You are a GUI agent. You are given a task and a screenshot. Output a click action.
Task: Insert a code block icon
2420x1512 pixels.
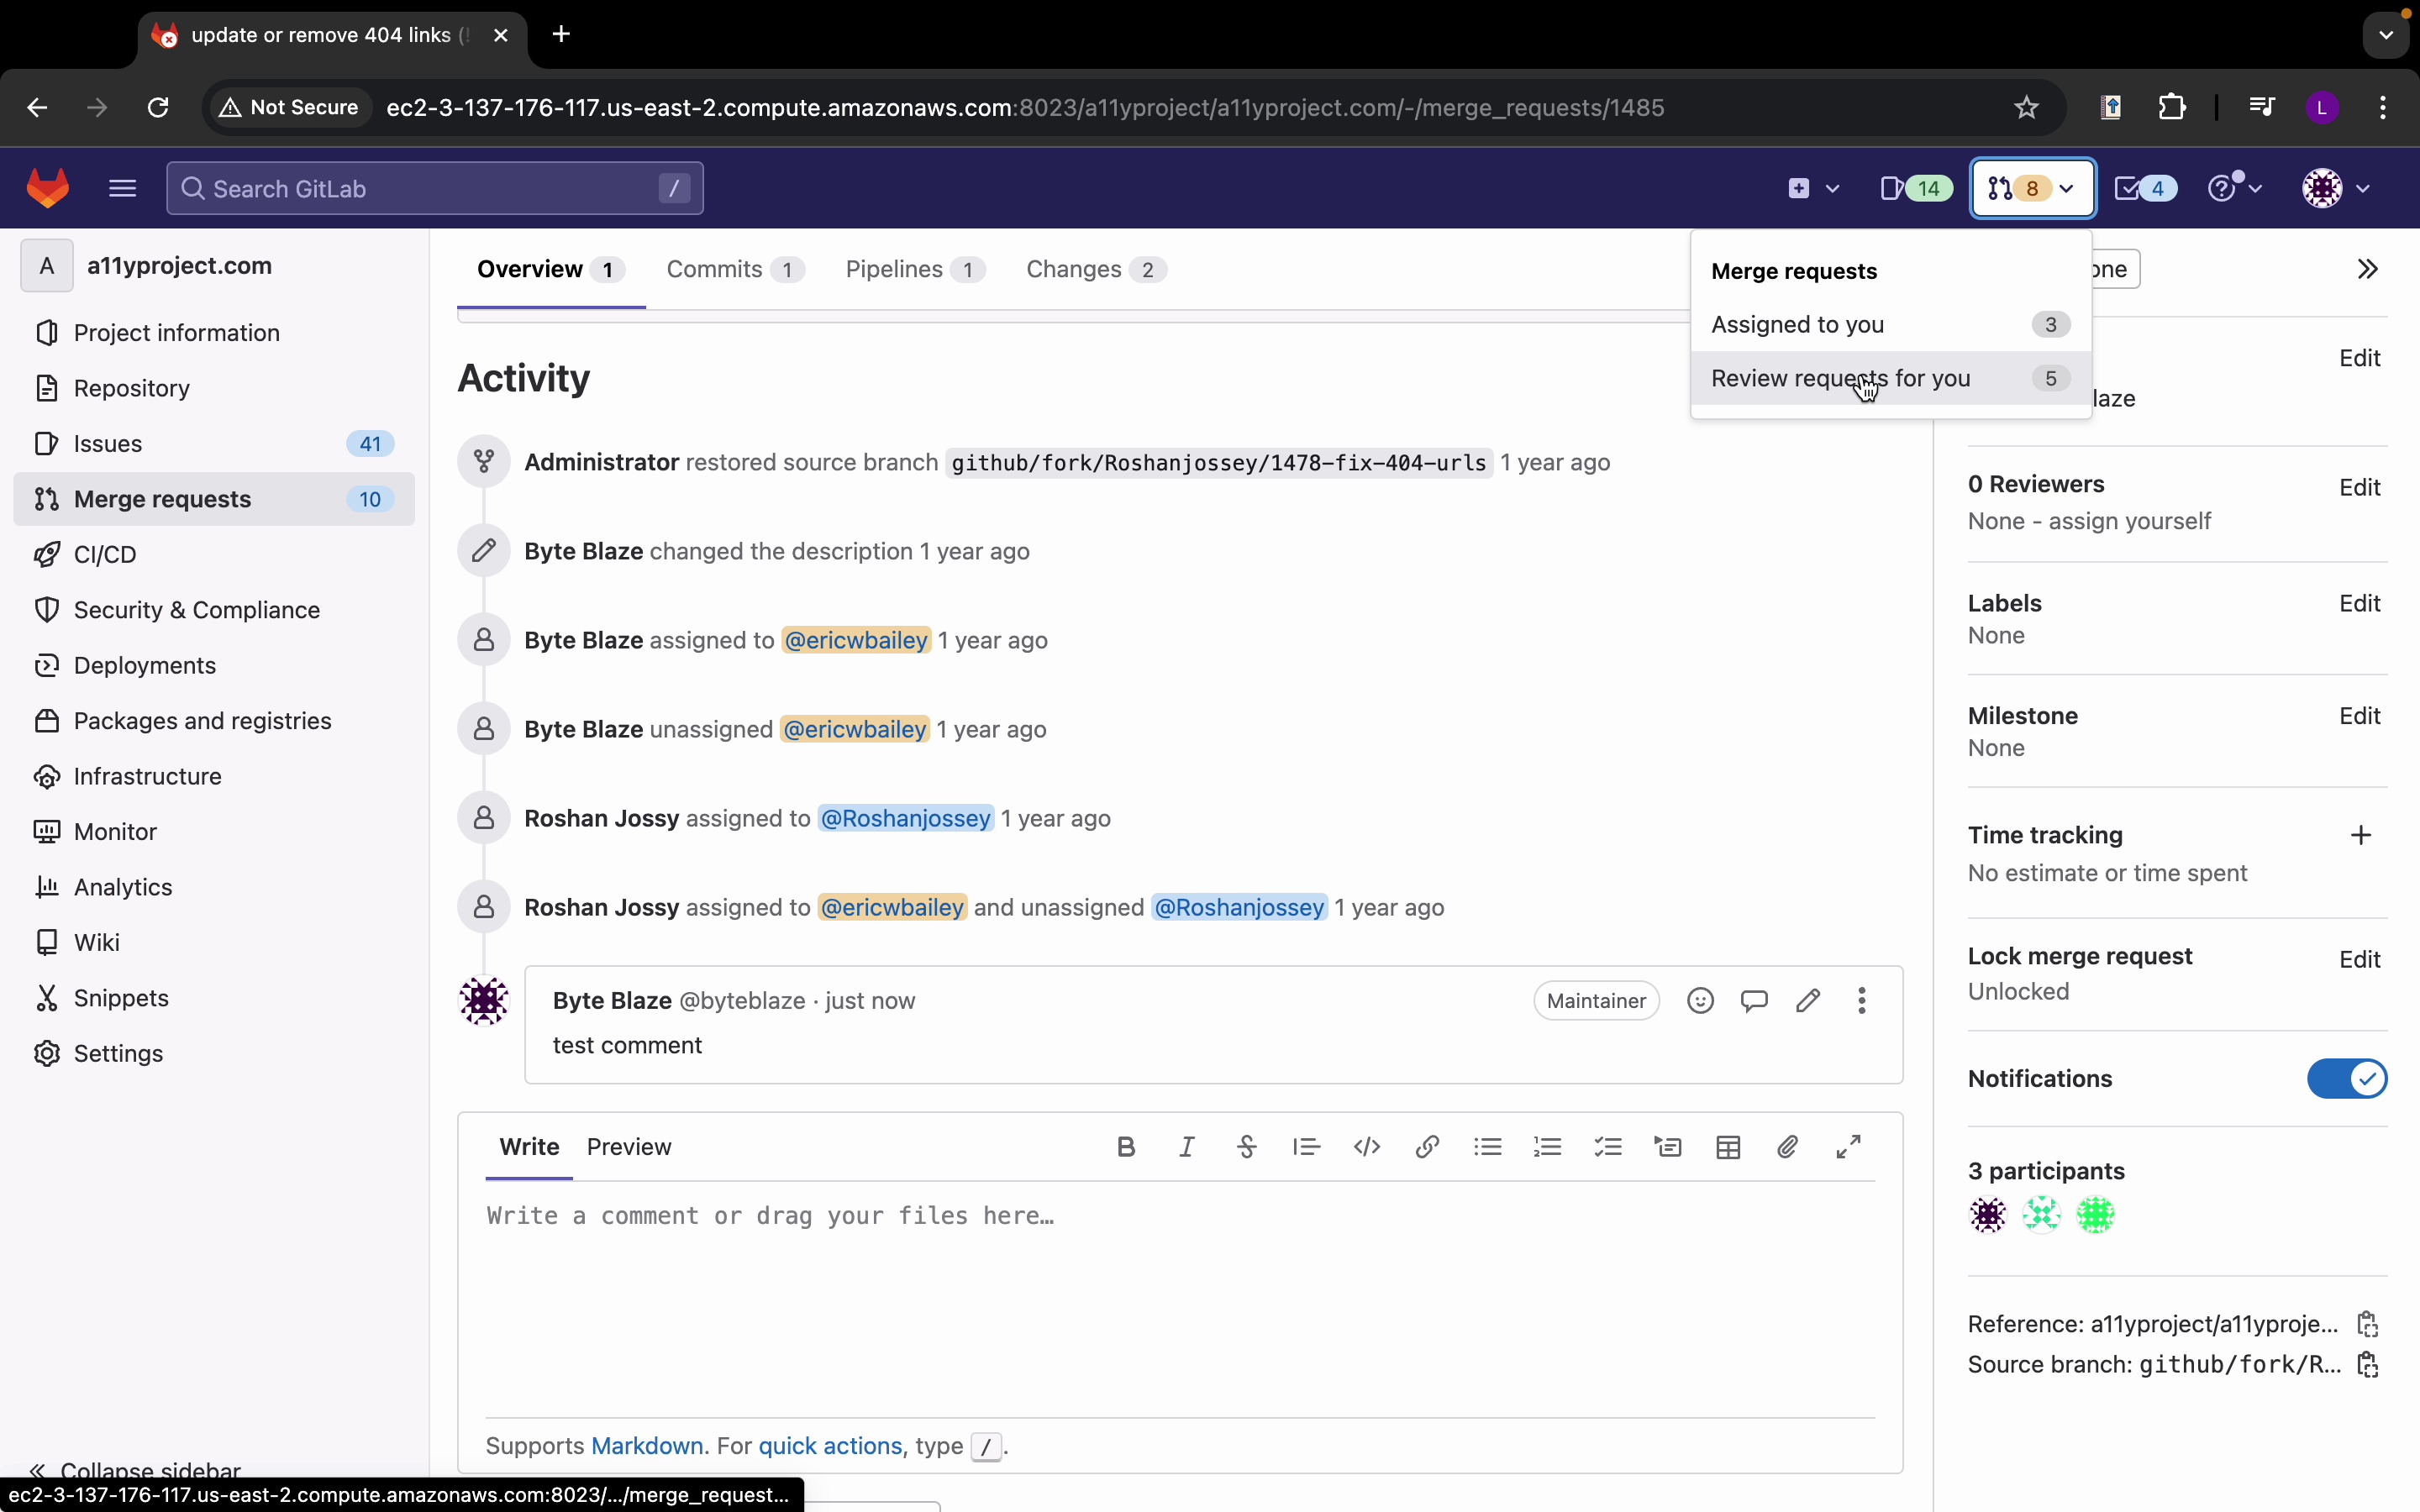pos(1367,1147)
